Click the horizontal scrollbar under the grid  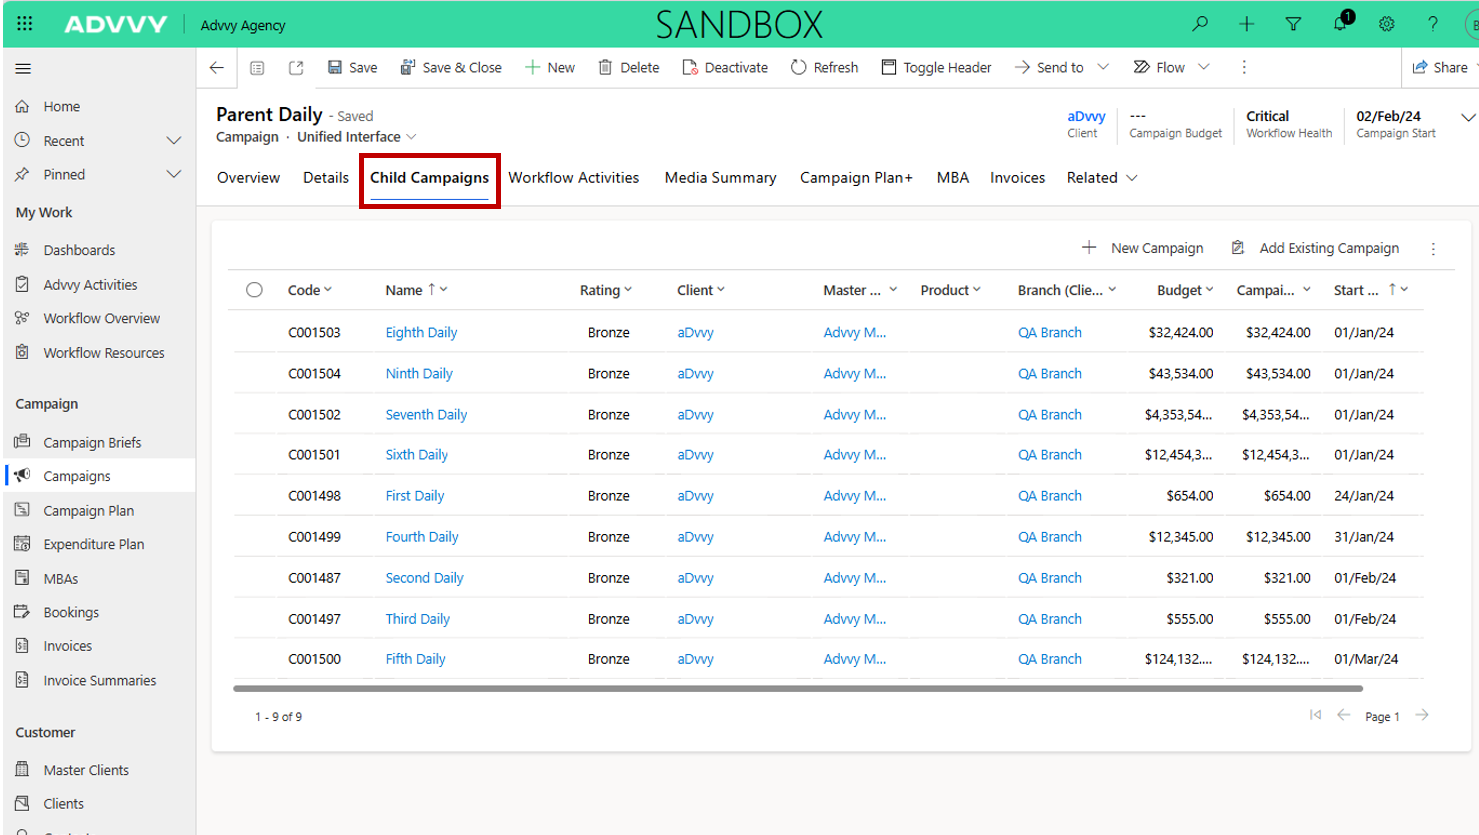(x=797, y=689)
